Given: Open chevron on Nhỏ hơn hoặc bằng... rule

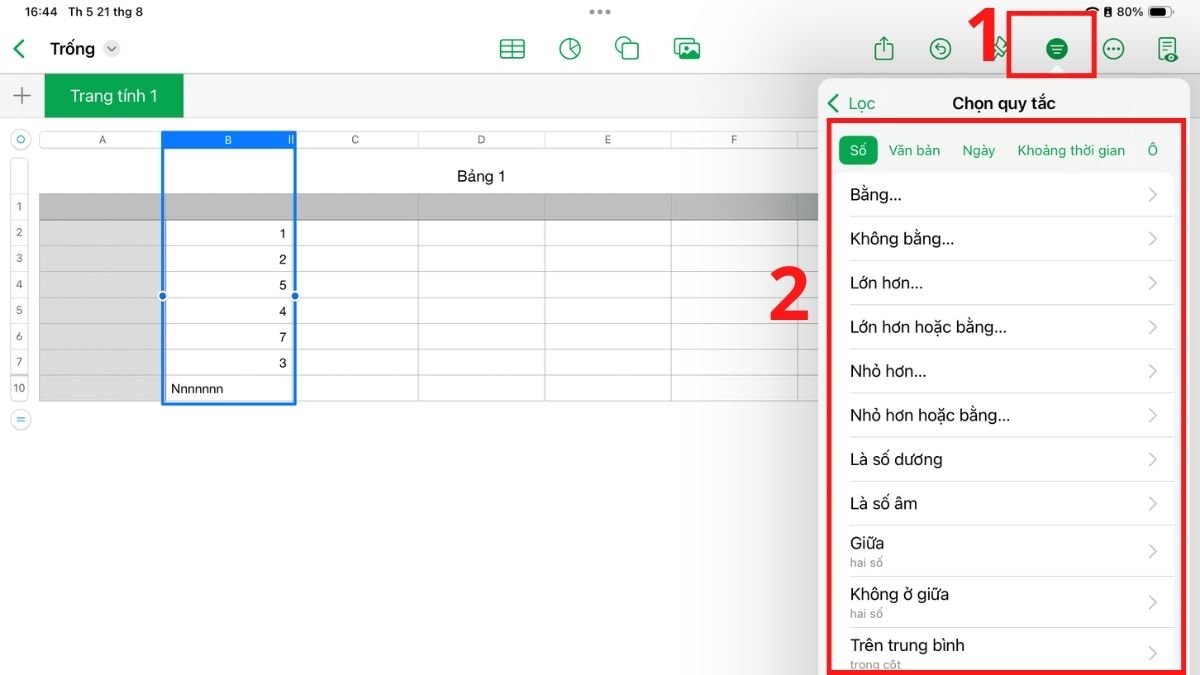Looking at the screenshot, I should pyautogui.click(x=1152, y=415).
